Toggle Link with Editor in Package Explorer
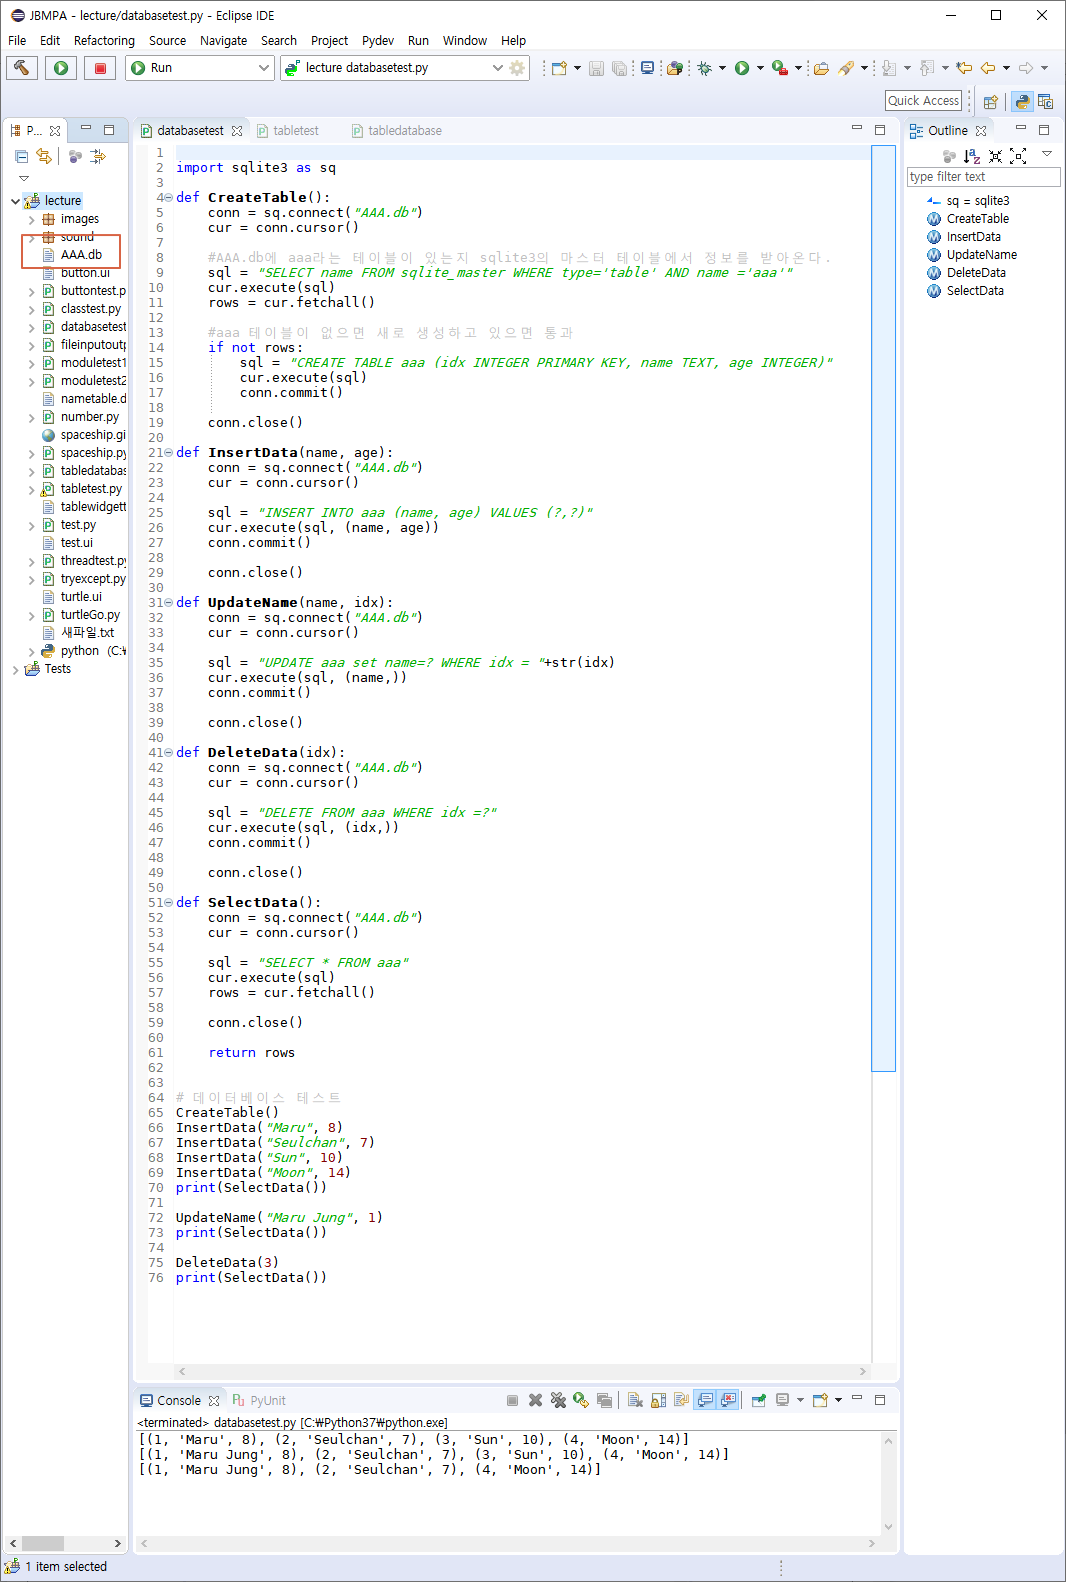The height and width of the screenshot is (1582, 1066). [43, 156]
